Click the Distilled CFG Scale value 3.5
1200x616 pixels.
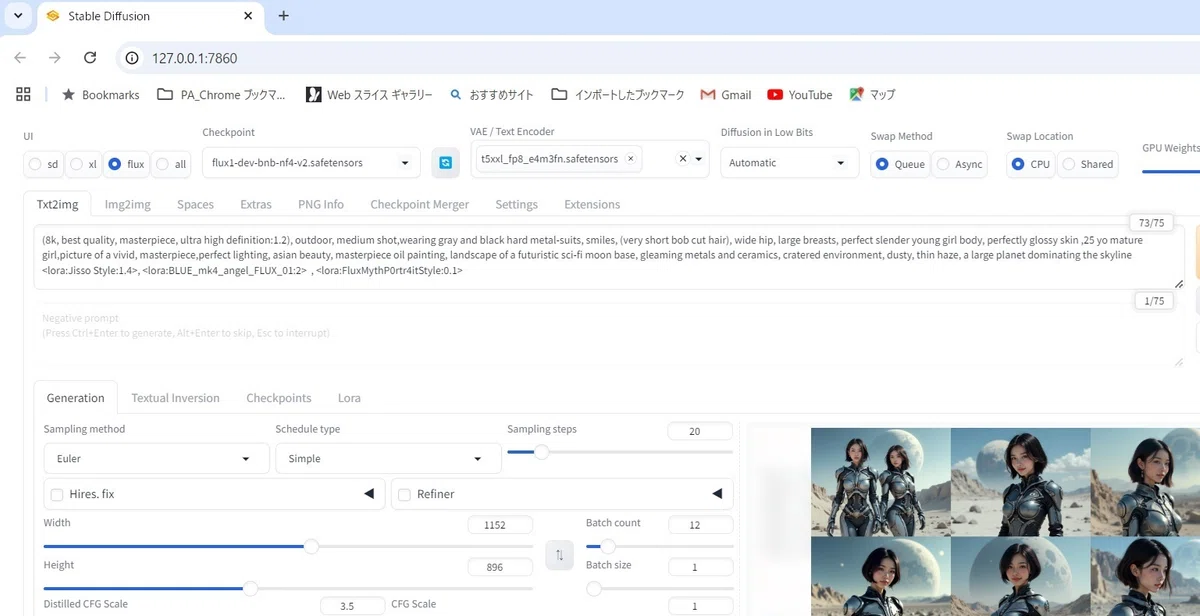point(353,606)
